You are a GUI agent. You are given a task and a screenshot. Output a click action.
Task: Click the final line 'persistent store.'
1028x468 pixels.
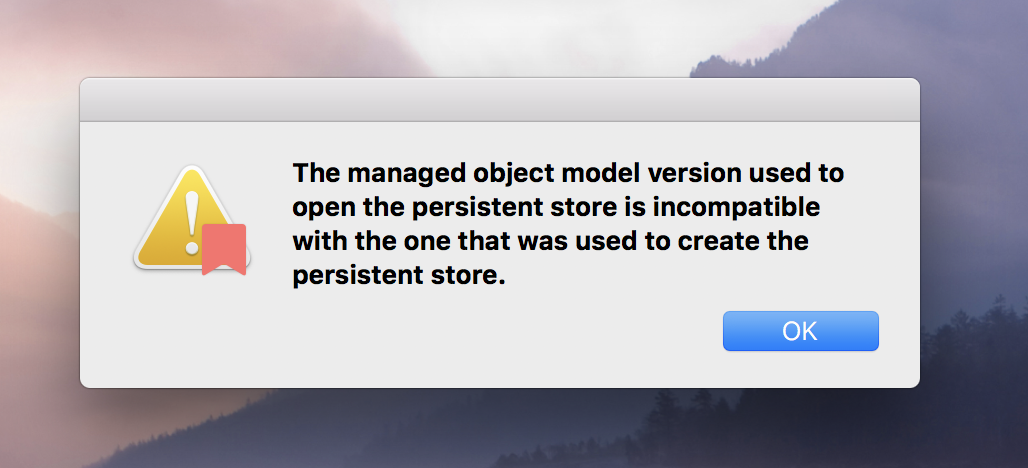pos(399,276)
